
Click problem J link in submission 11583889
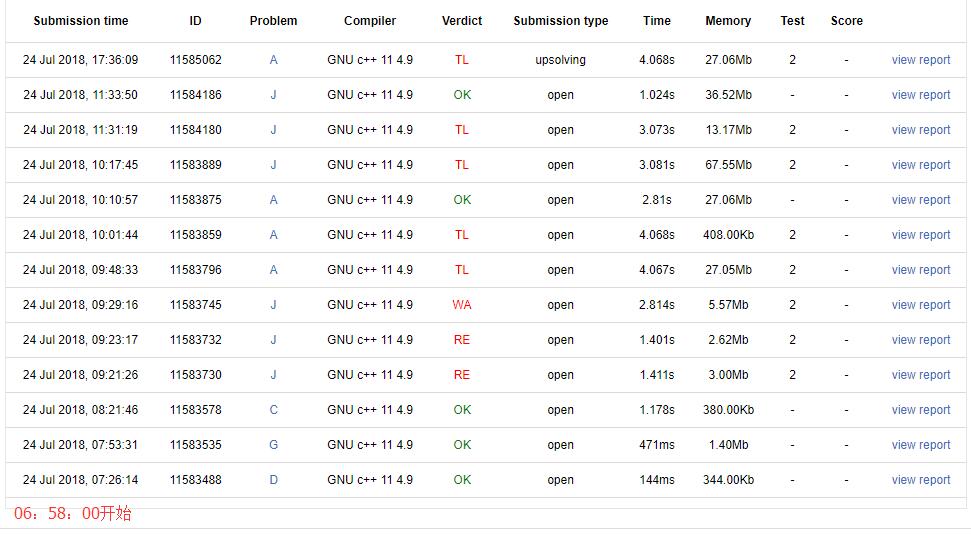(273, 165)
